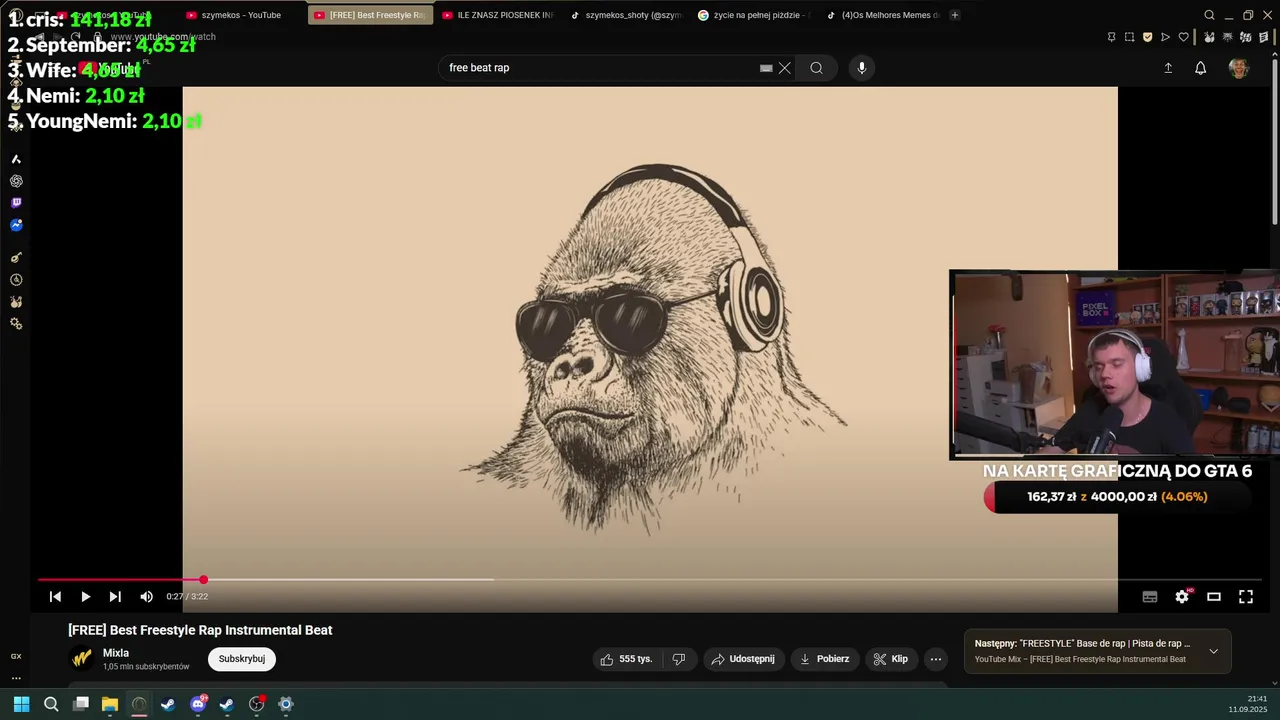
Task: Open Windows taskbar search
Action: click(x=51, y=704)
